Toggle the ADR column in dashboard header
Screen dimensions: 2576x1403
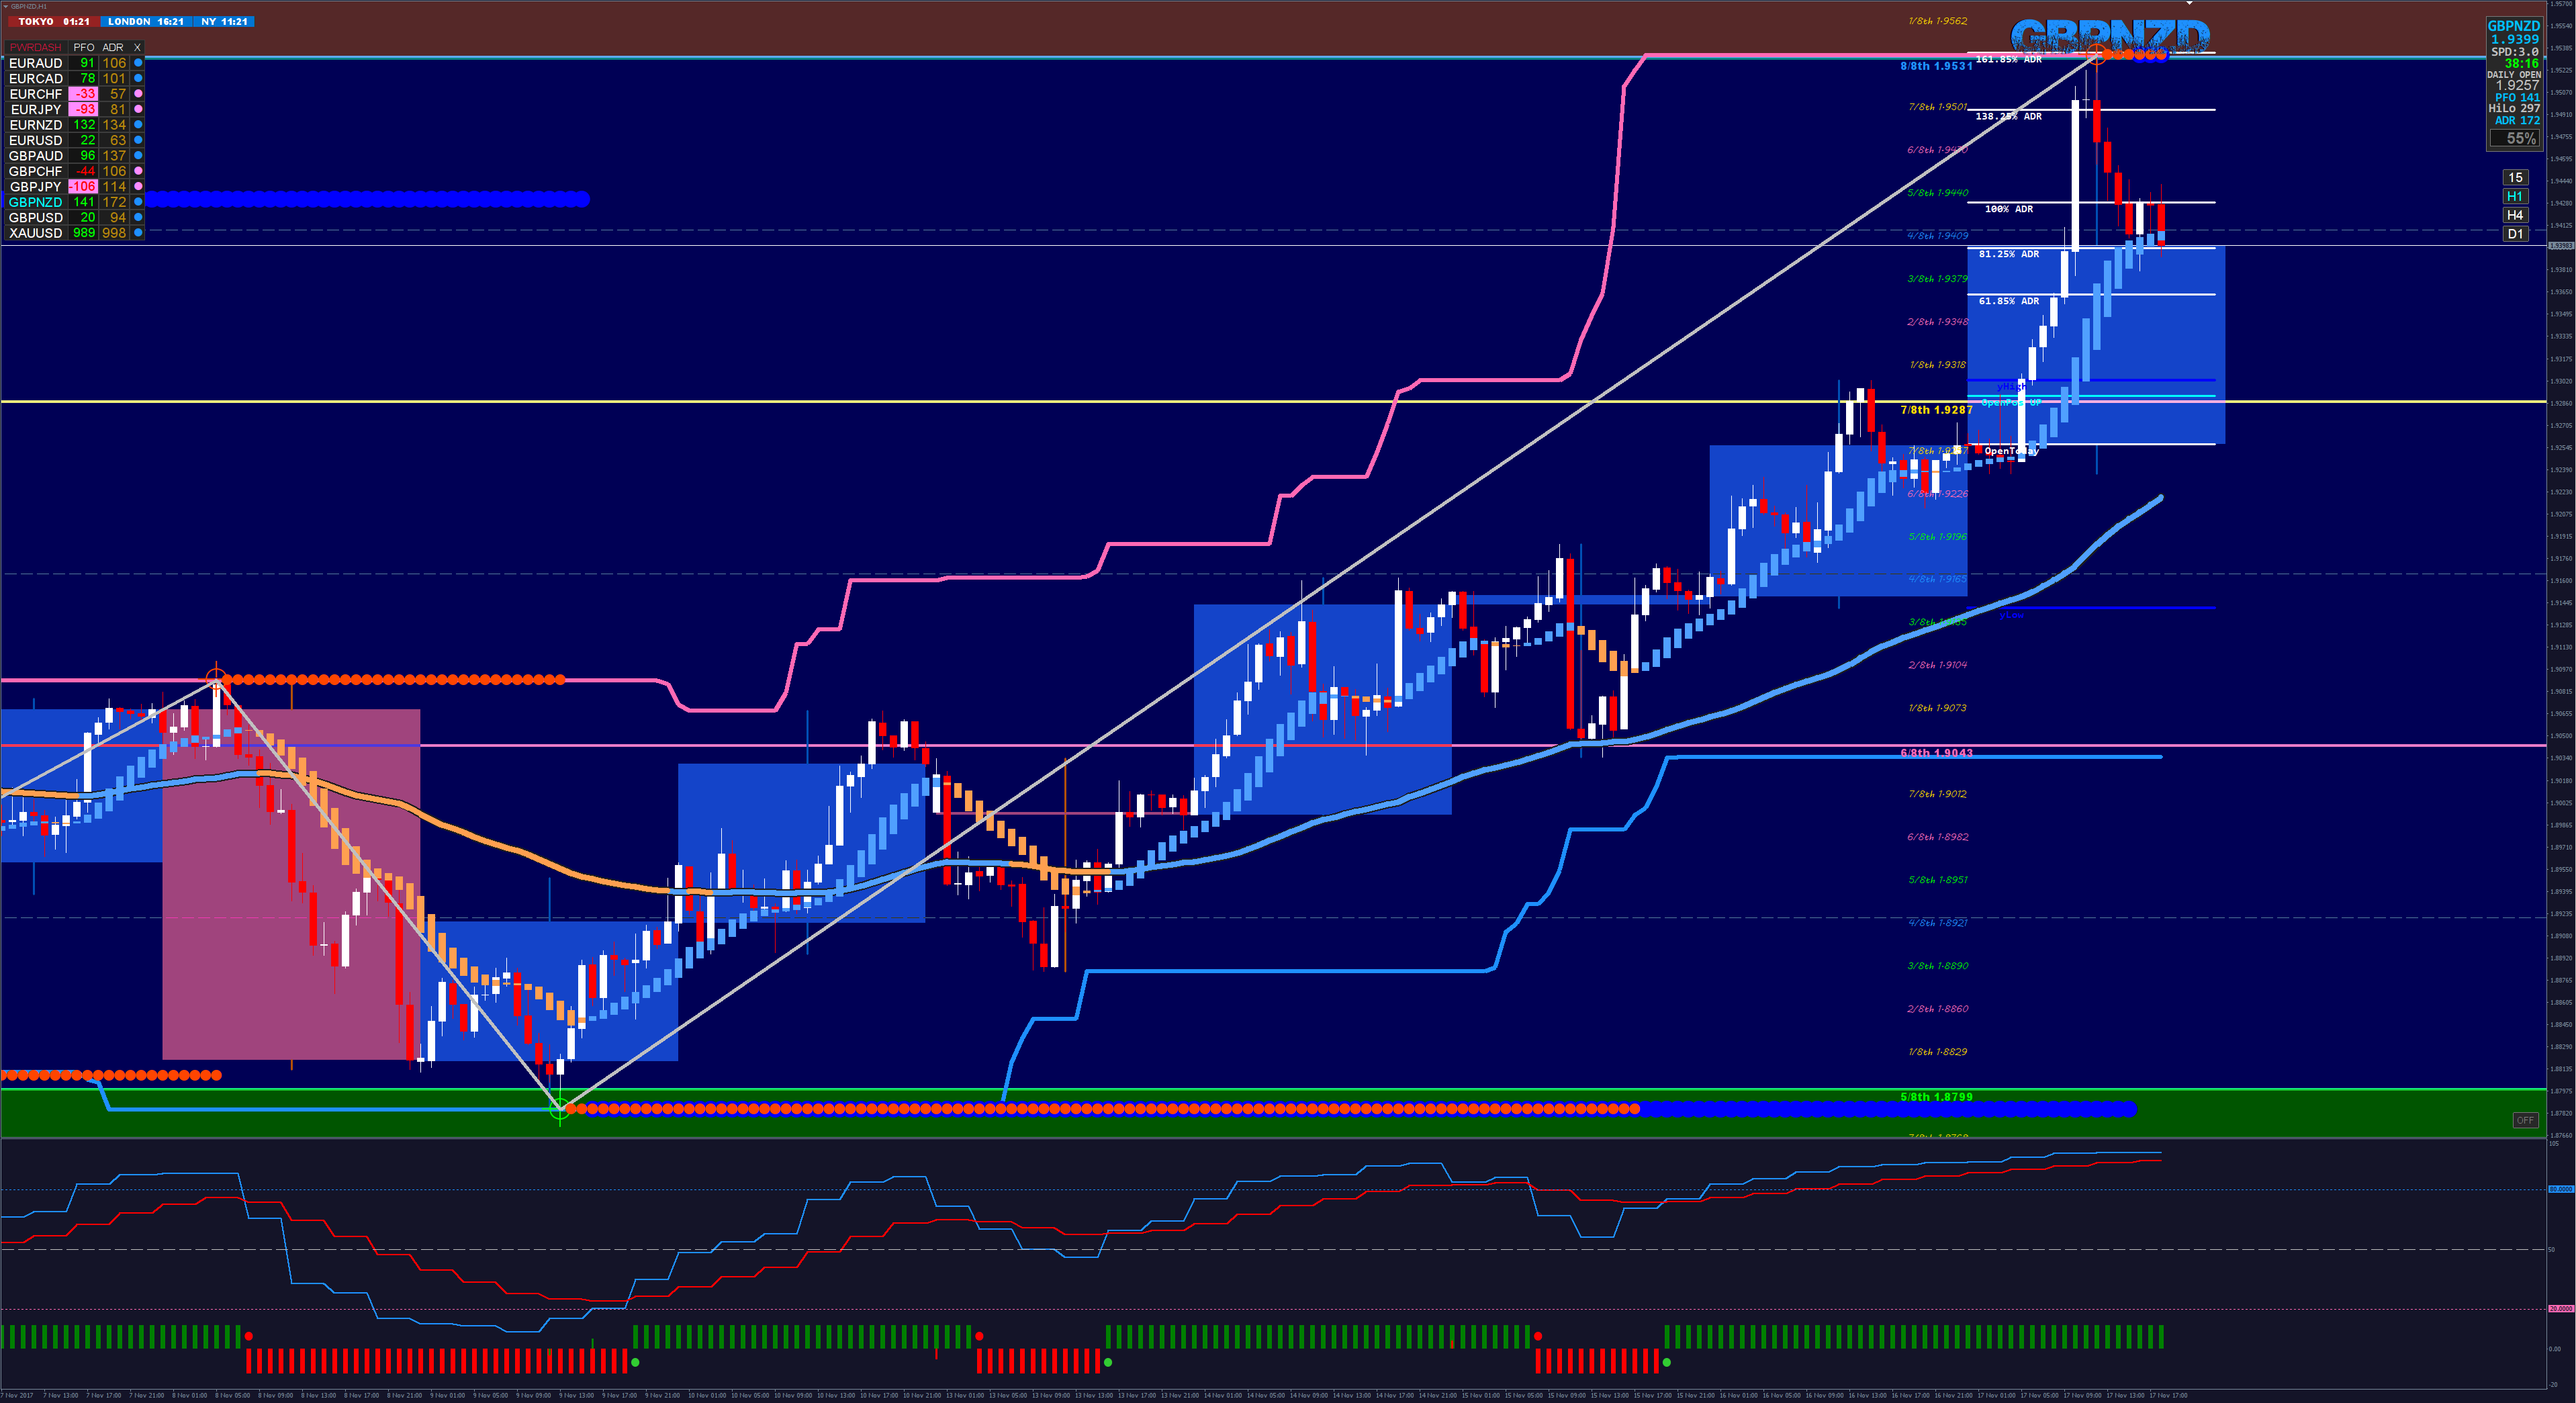click(113, 47)
